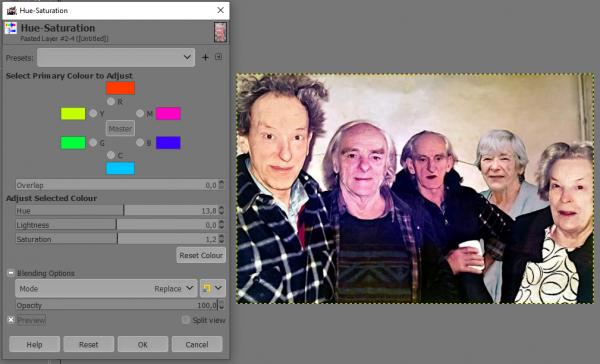Click the Hue slider
Image resolution: width=600 pixels, height=364 pixels.
117,211
